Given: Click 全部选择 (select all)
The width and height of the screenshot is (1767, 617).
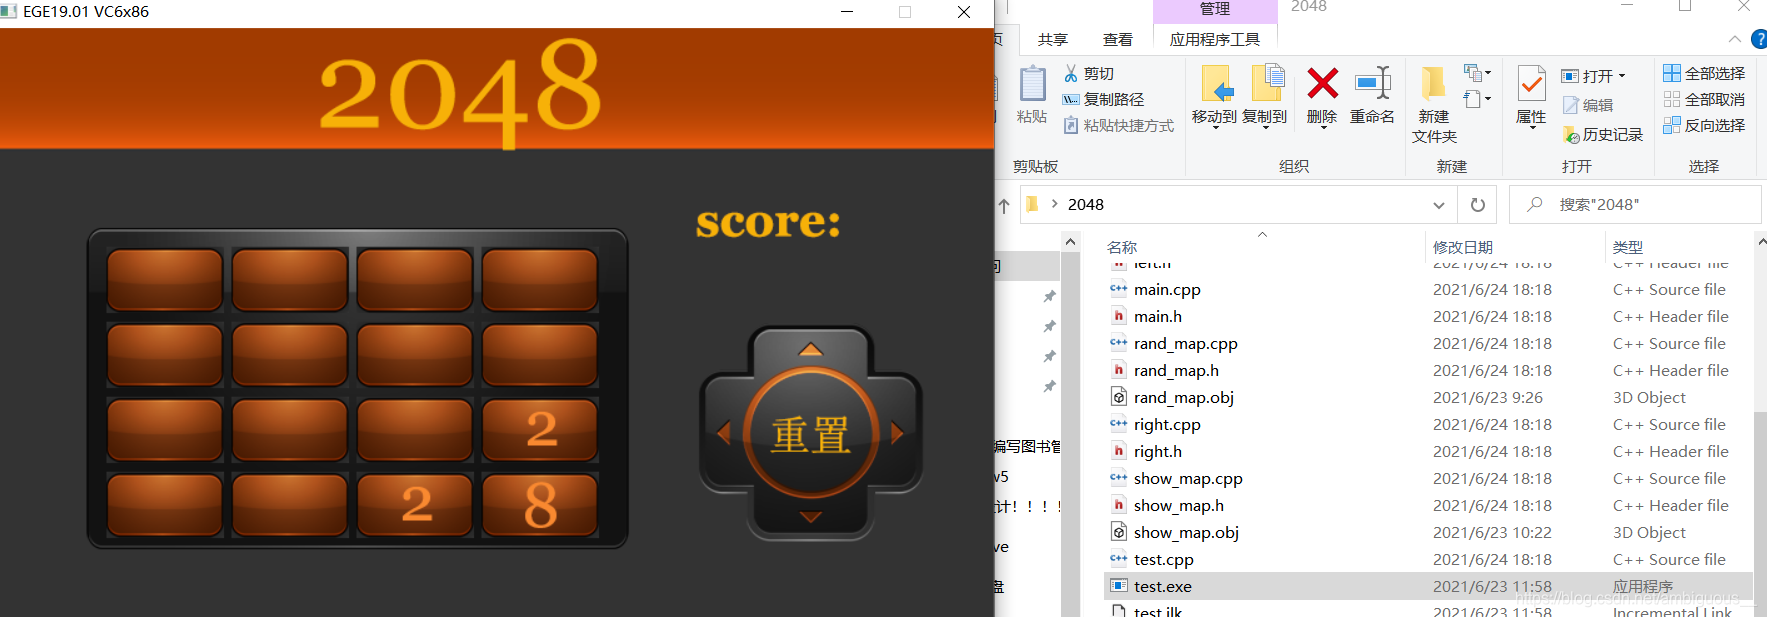Looking at the screenshot, I should 1704,73.
